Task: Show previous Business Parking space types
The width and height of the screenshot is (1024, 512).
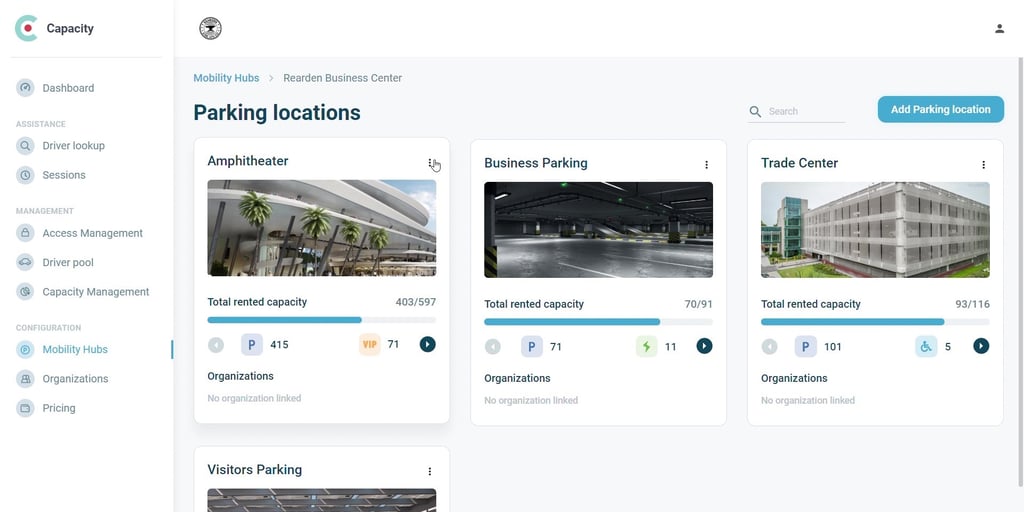Action: click(493, 346)
